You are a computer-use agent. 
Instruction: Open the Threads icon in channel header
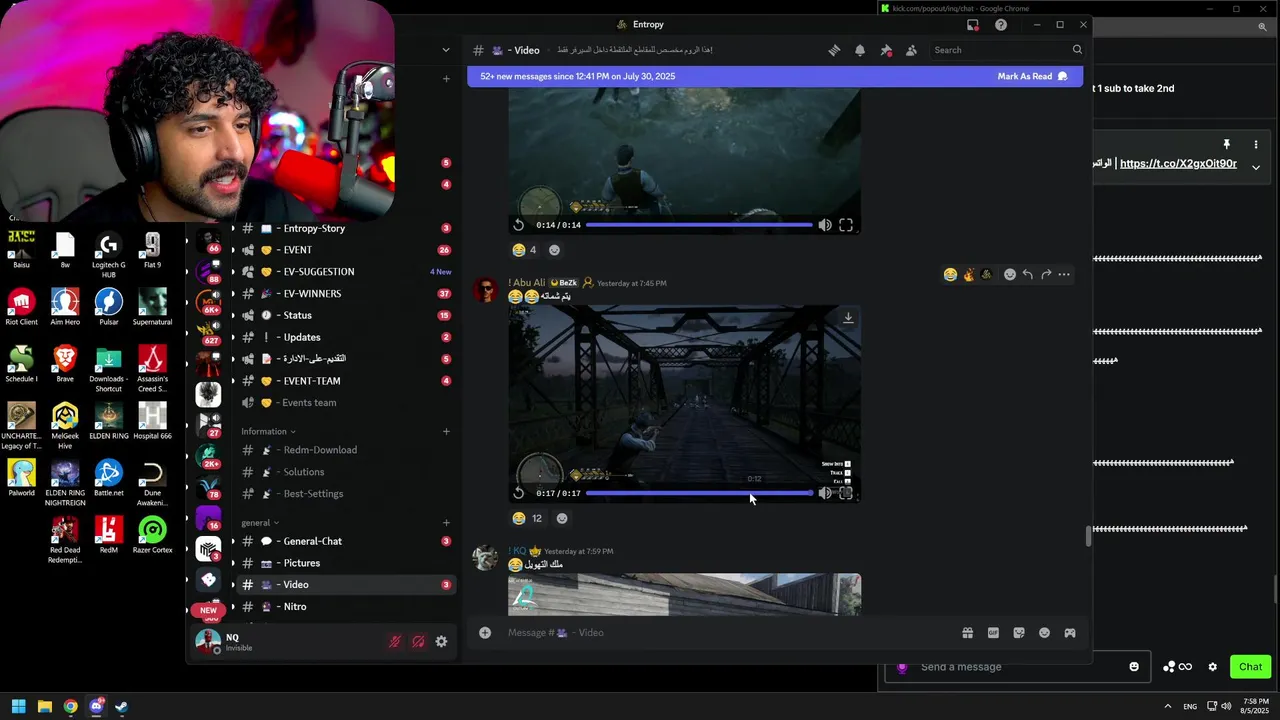pyautogui.click(x=834, y=50)
